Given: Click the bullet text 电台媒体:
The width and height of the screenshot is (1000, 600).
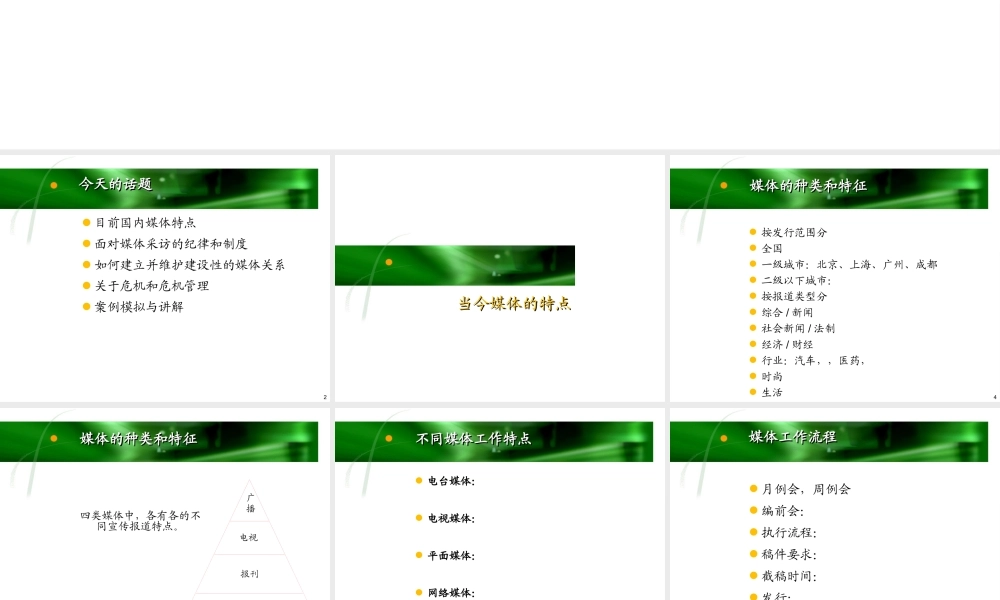Looking at the screenshot, I should pos(452,481).
